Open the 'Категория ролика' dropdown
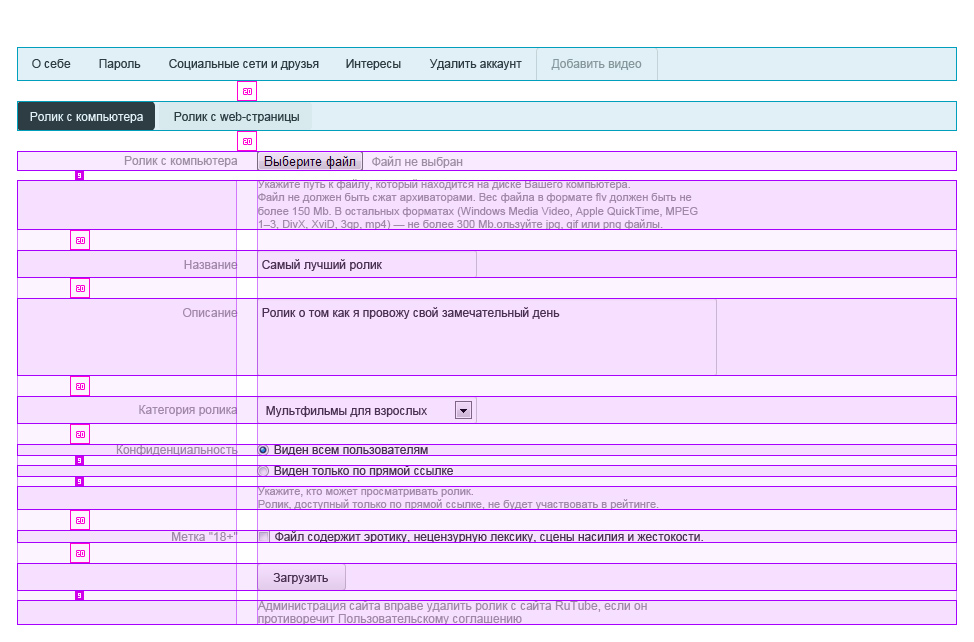This screenshot has width=974, height=642. [x=367, y=410]
